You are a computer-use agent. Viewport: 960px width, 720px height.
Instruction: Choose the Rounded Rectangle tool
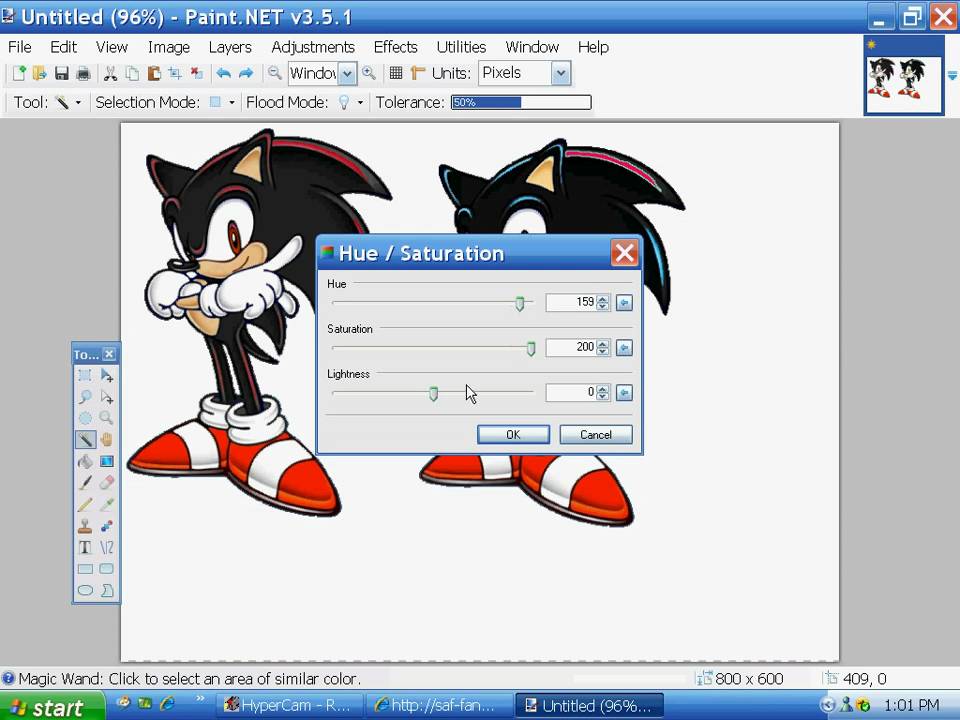(107, 569)
